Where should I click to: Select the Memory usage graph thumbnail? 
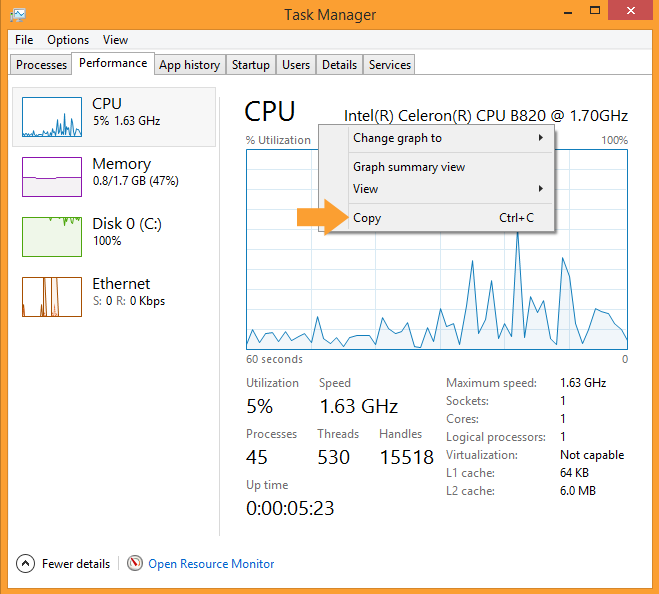point(52,177)
